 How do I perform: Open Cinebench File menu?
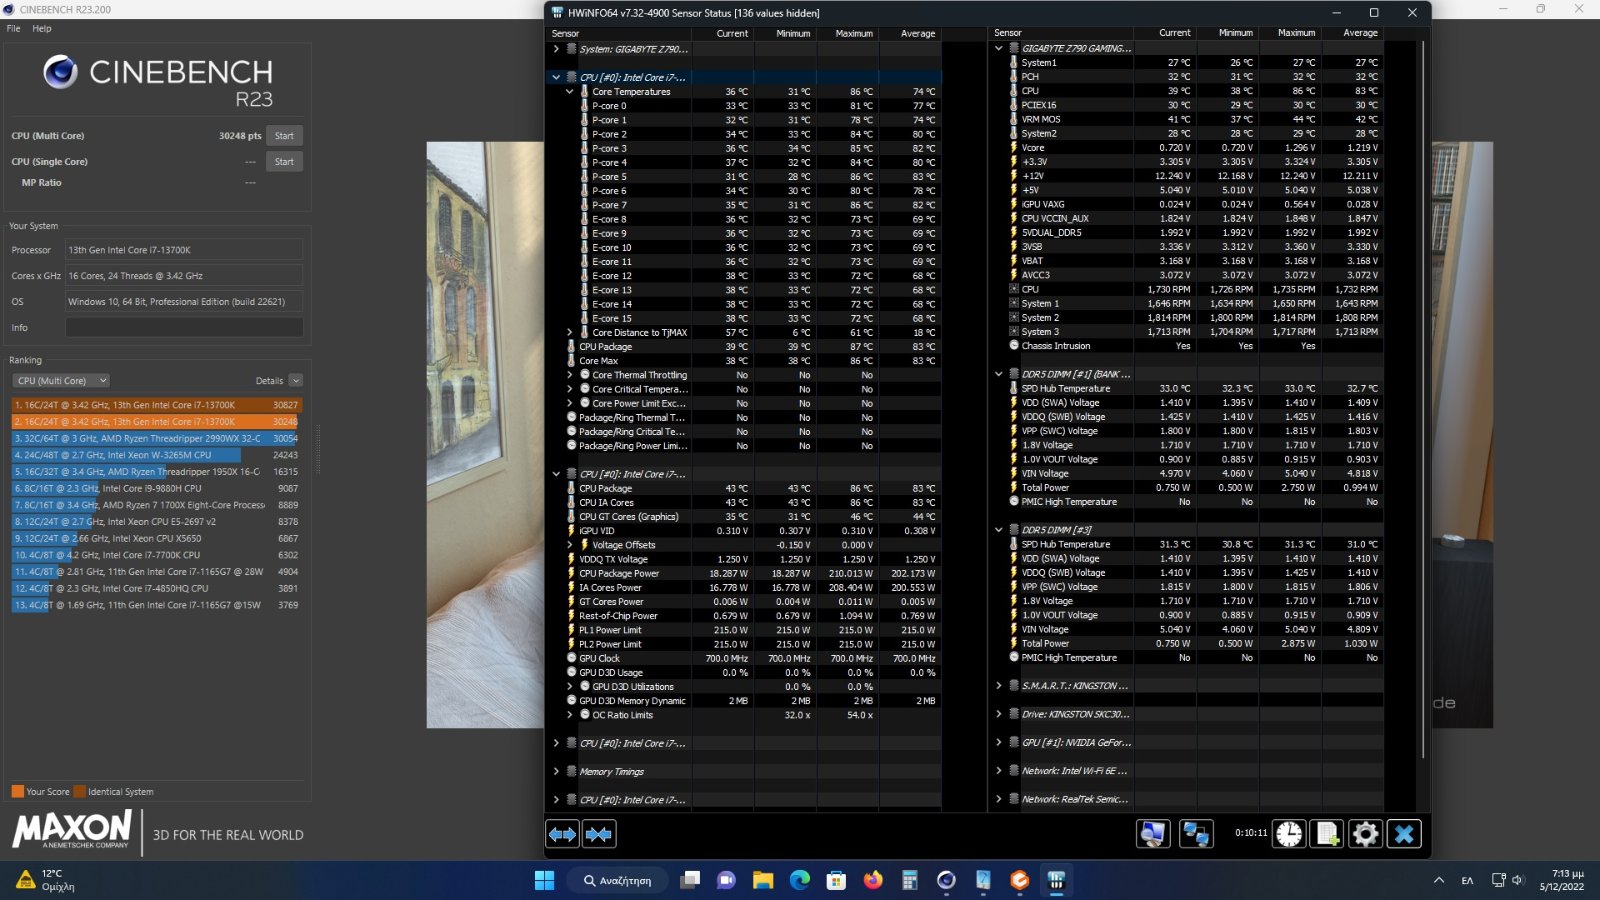13,28
